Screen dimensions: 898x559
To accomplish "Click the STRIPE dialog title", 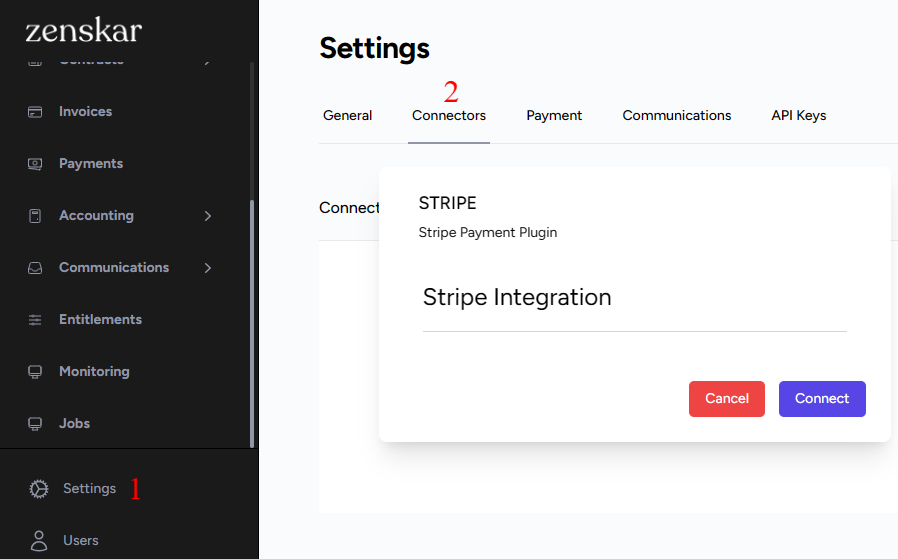I will click(x=447, y=203).
